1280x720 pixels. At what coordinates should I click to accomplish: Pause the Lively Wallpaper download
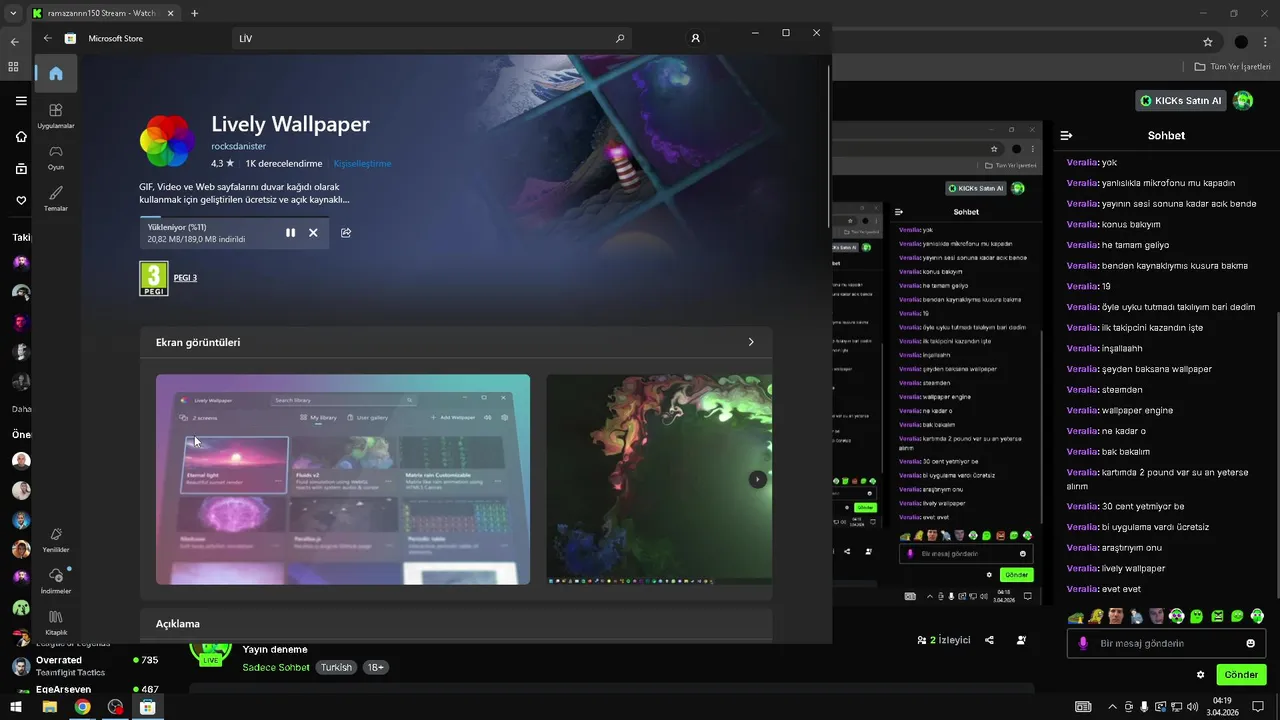tap(290, 232)
